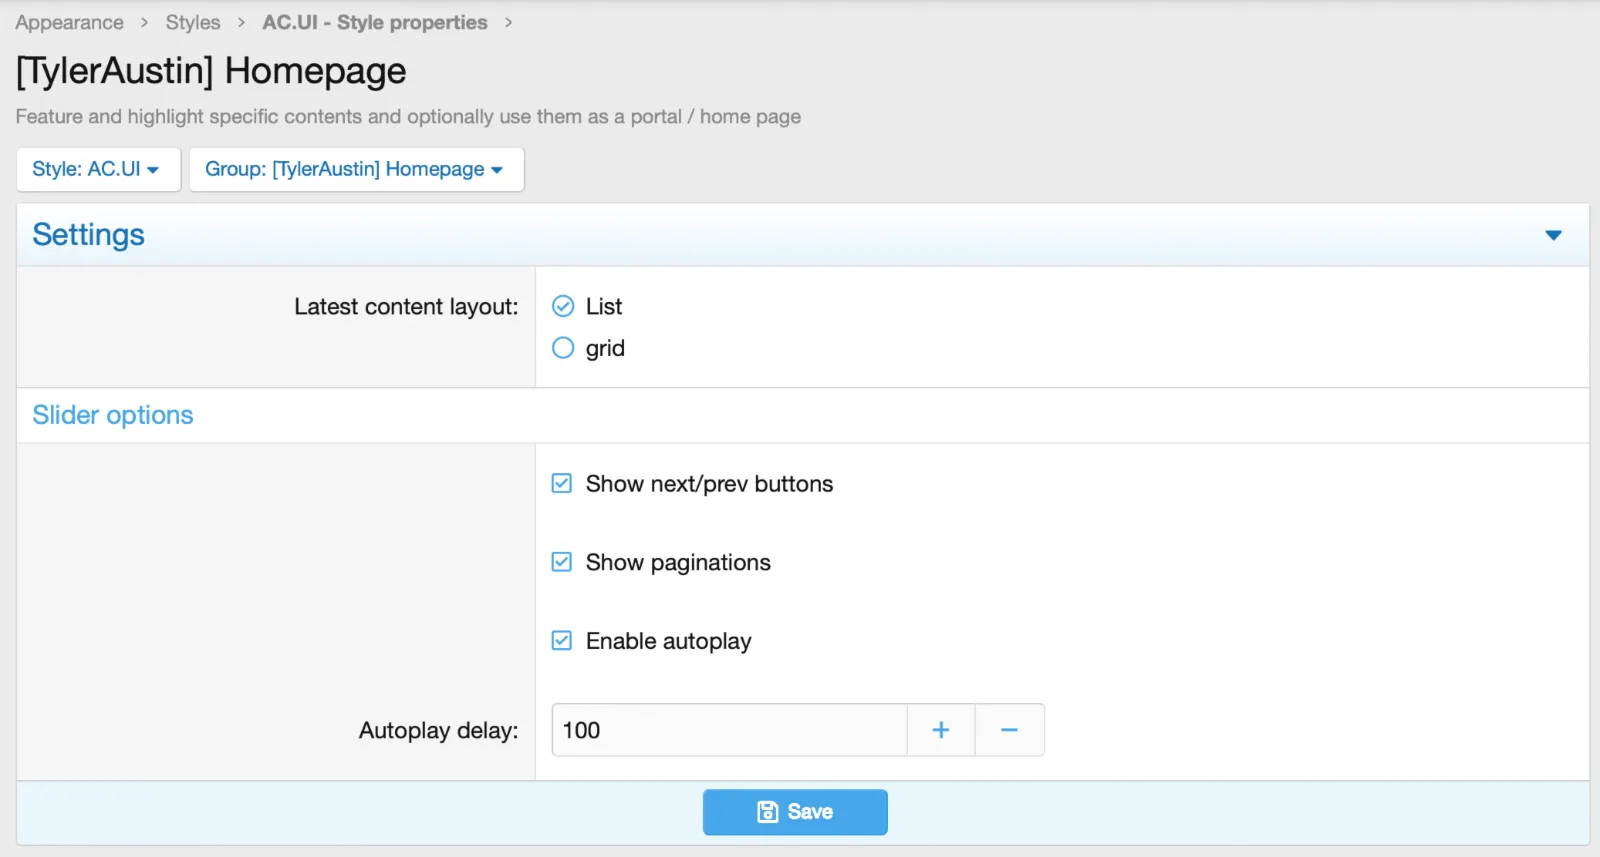The image size is (1600, 857).
Task: Collapse the Settings section arrow
Action: 1553,235
